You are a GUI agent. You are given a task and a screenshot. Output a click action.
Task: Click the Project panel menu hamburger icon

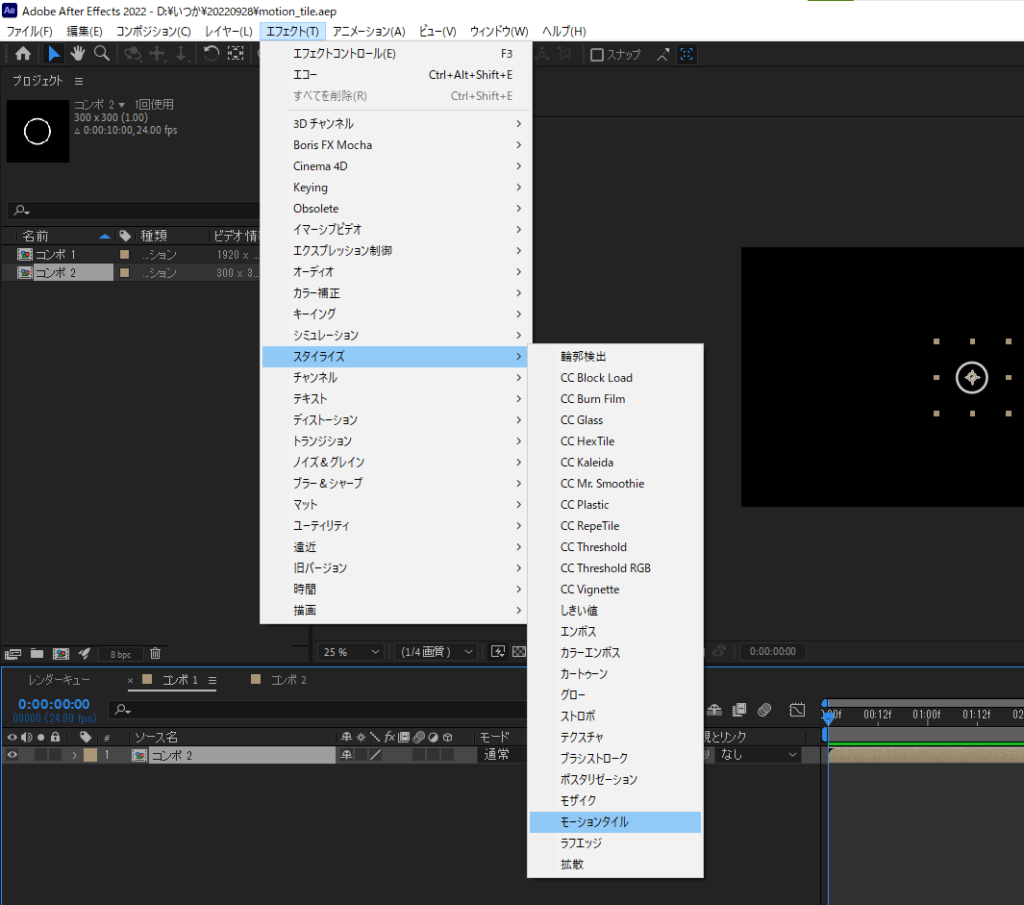click(x=79, y=81)
